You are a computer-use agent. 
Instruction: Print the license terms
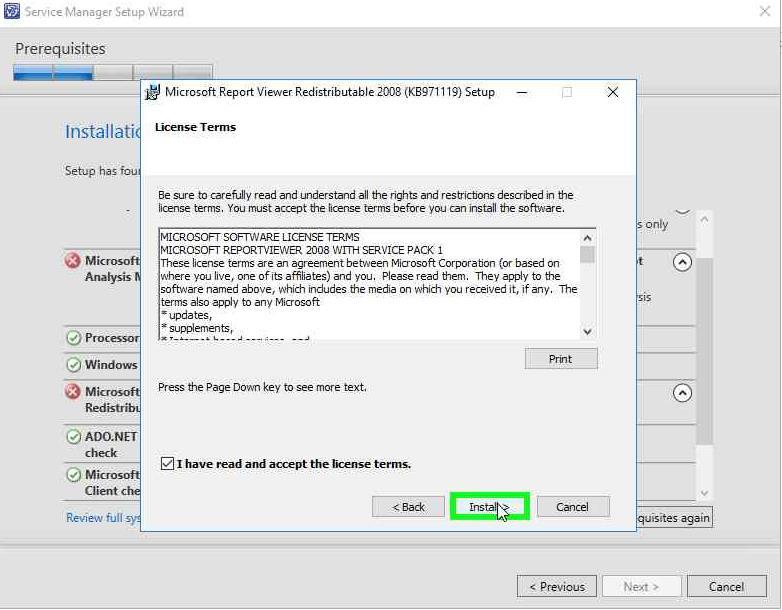point(561,359)
